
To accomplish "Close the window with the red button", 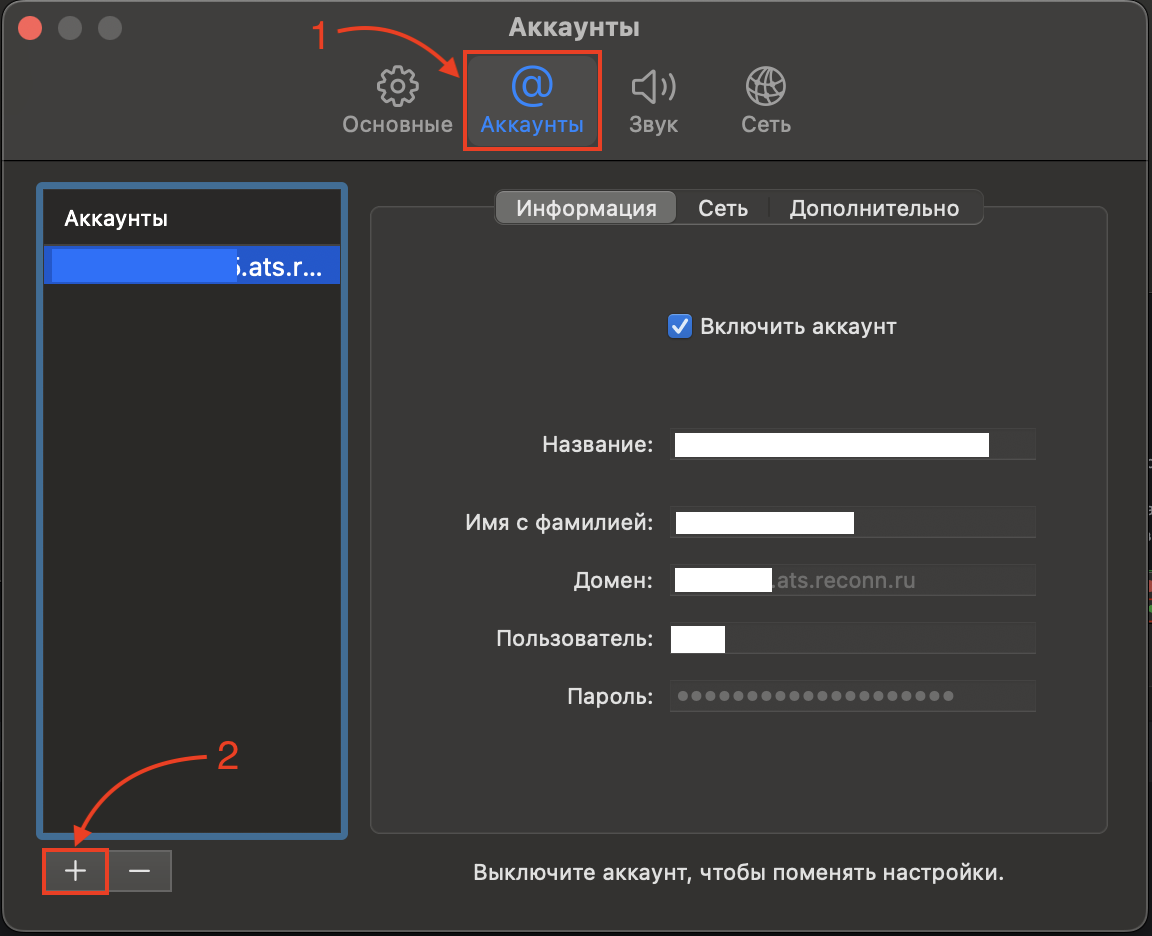I will (31, 28).
